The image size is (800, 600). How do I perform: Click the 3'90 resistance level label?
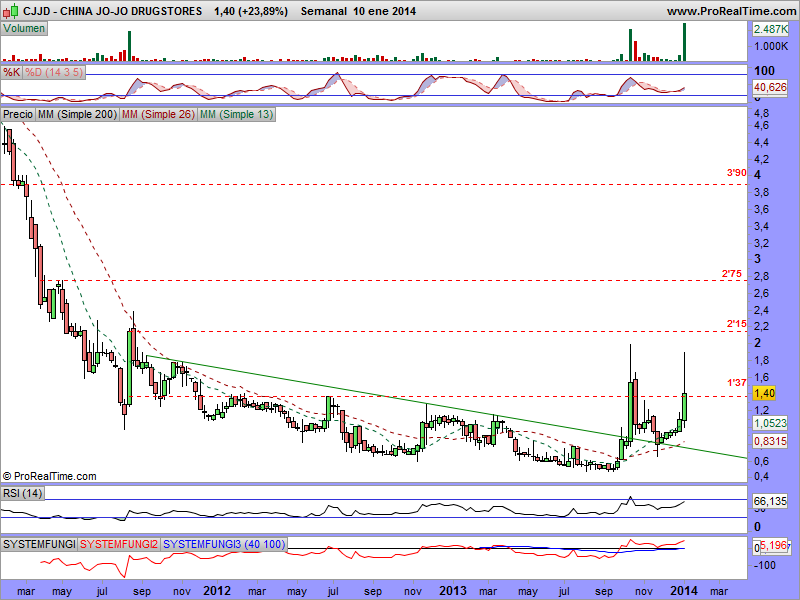(x=736, y=173)
